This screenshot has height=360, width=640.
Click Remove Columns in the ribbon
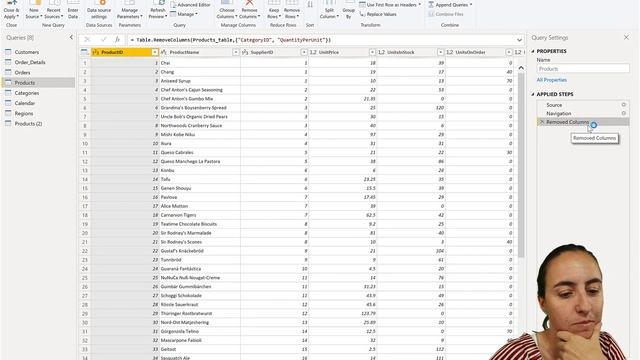[x=249, y=10]
